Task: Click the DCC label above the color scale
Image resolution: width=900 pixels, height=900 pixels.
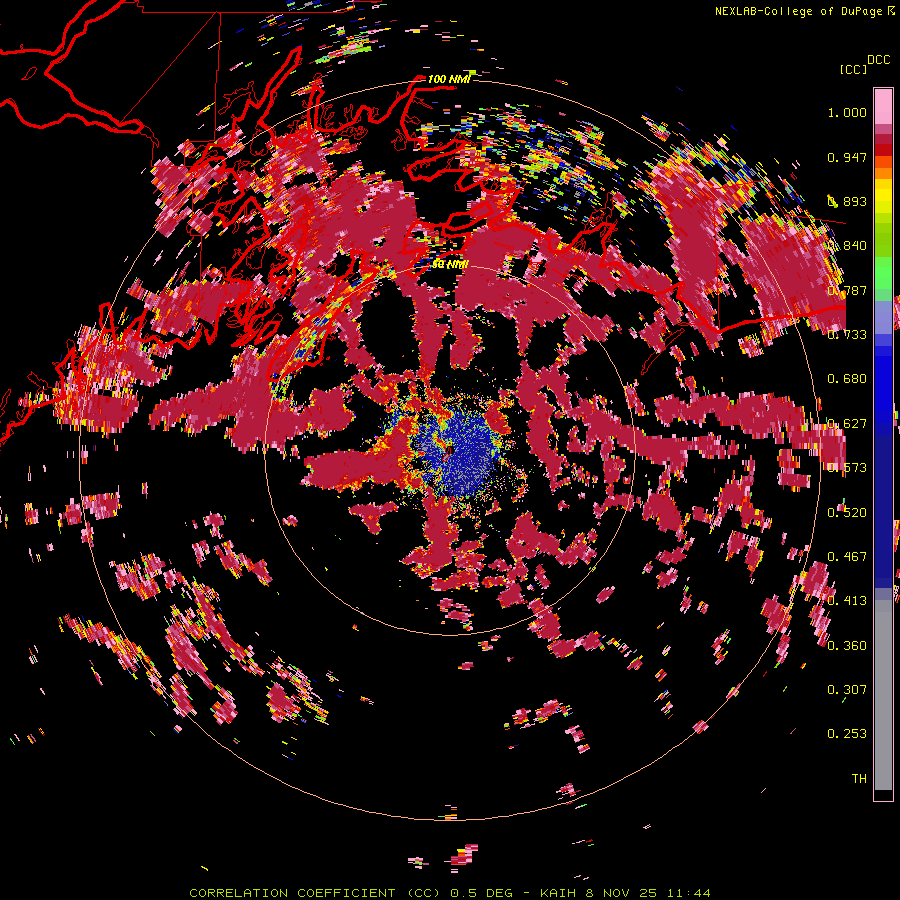Action: coord(878,60)
